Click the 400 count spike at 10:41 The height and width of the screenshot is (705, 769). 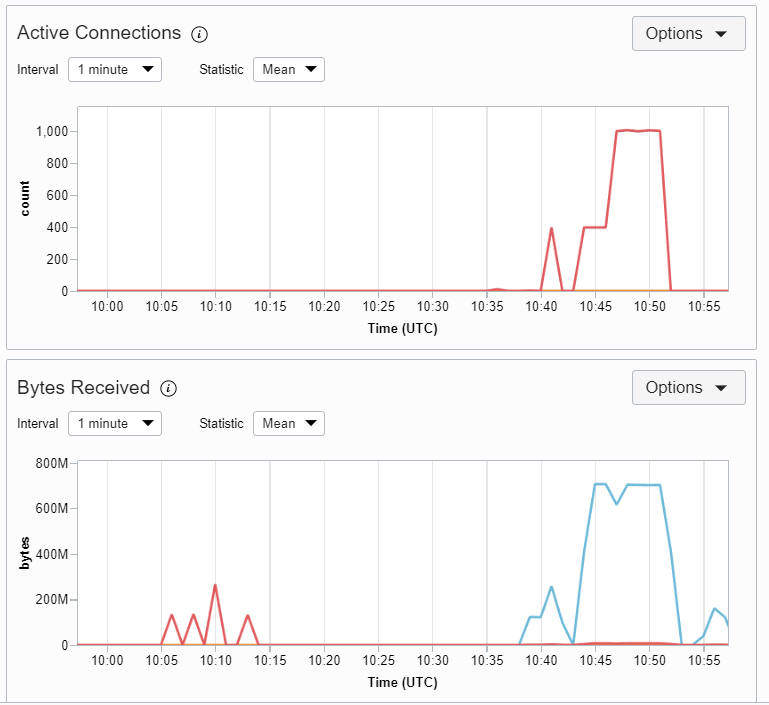point(552,228)
